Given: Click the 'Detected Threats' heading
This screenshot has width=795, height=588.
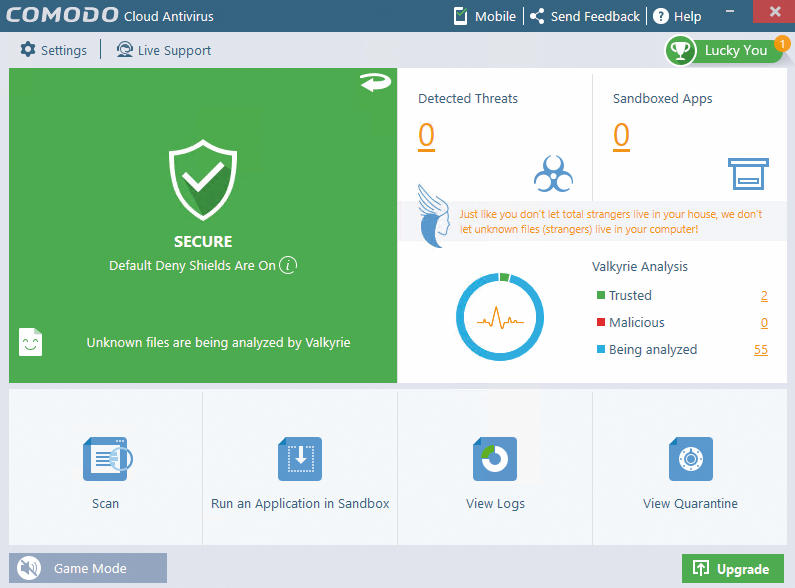Looking at the screenshot, I should (468, 98).
